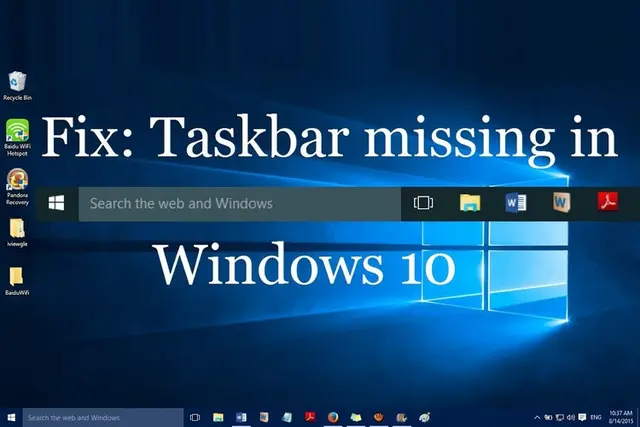Open the volume speaker icon in the tray

coord(571,417)
